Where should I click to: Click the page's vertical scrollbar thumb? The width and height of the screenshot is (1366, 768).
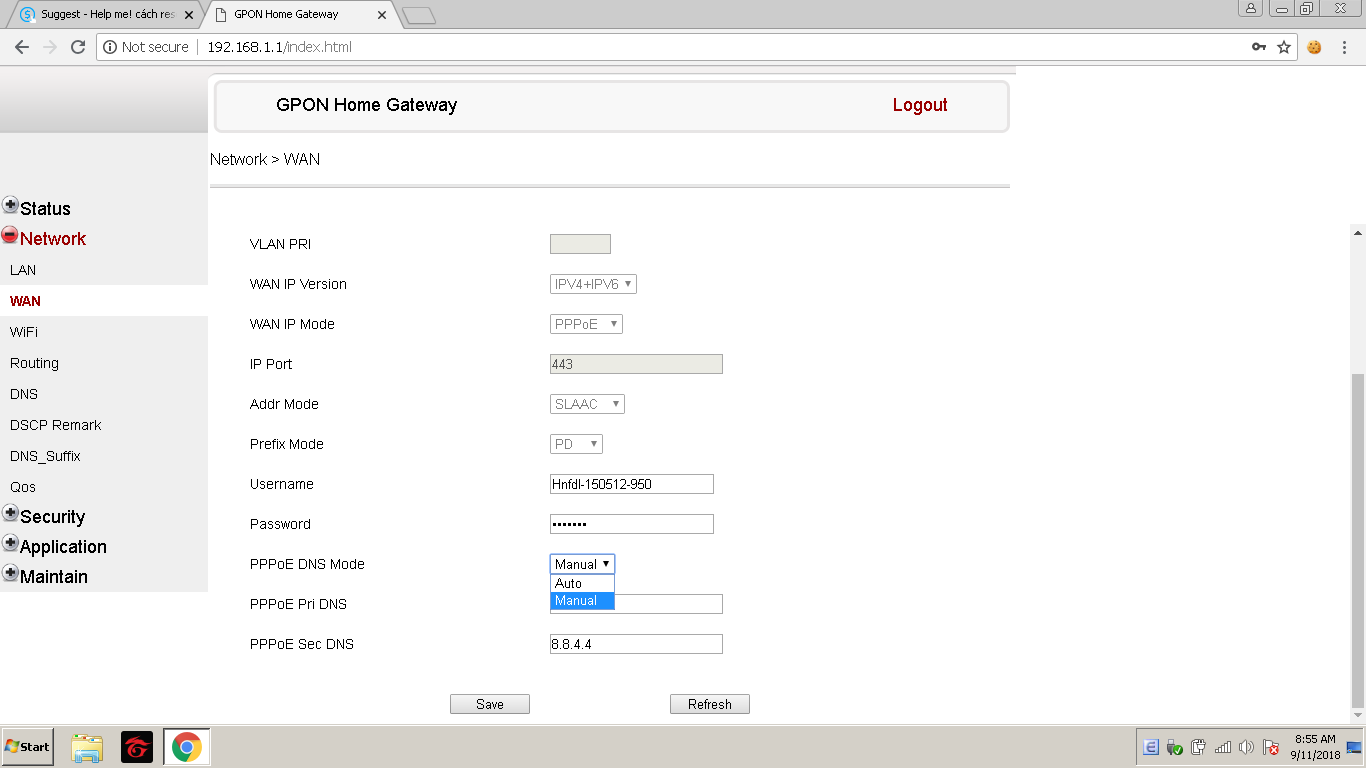(x=1357, y=540)
